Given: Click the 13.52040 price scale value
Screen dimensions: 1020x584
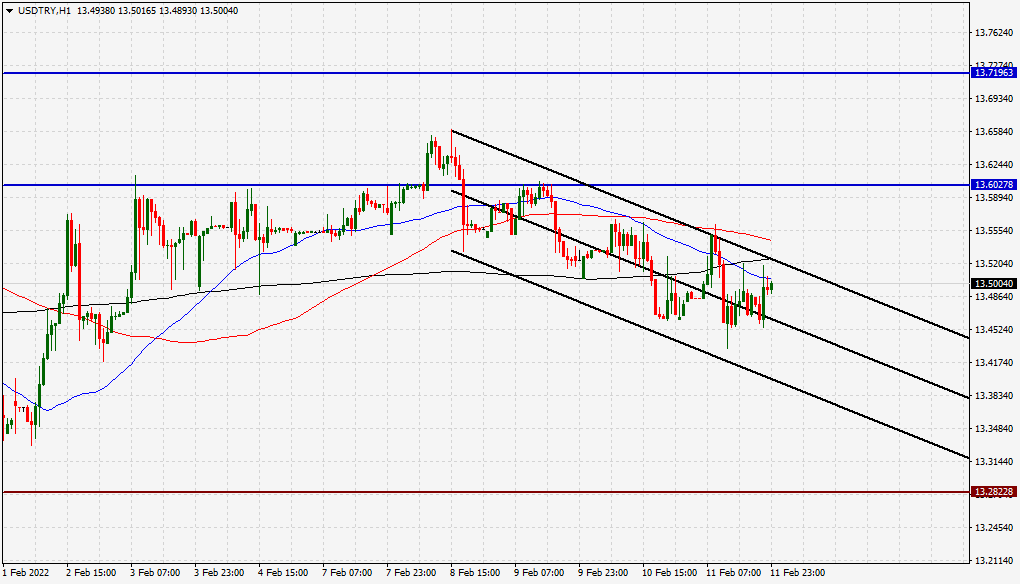Looking at the screenshot, I should pyautogui.click(x=994, y=263).
